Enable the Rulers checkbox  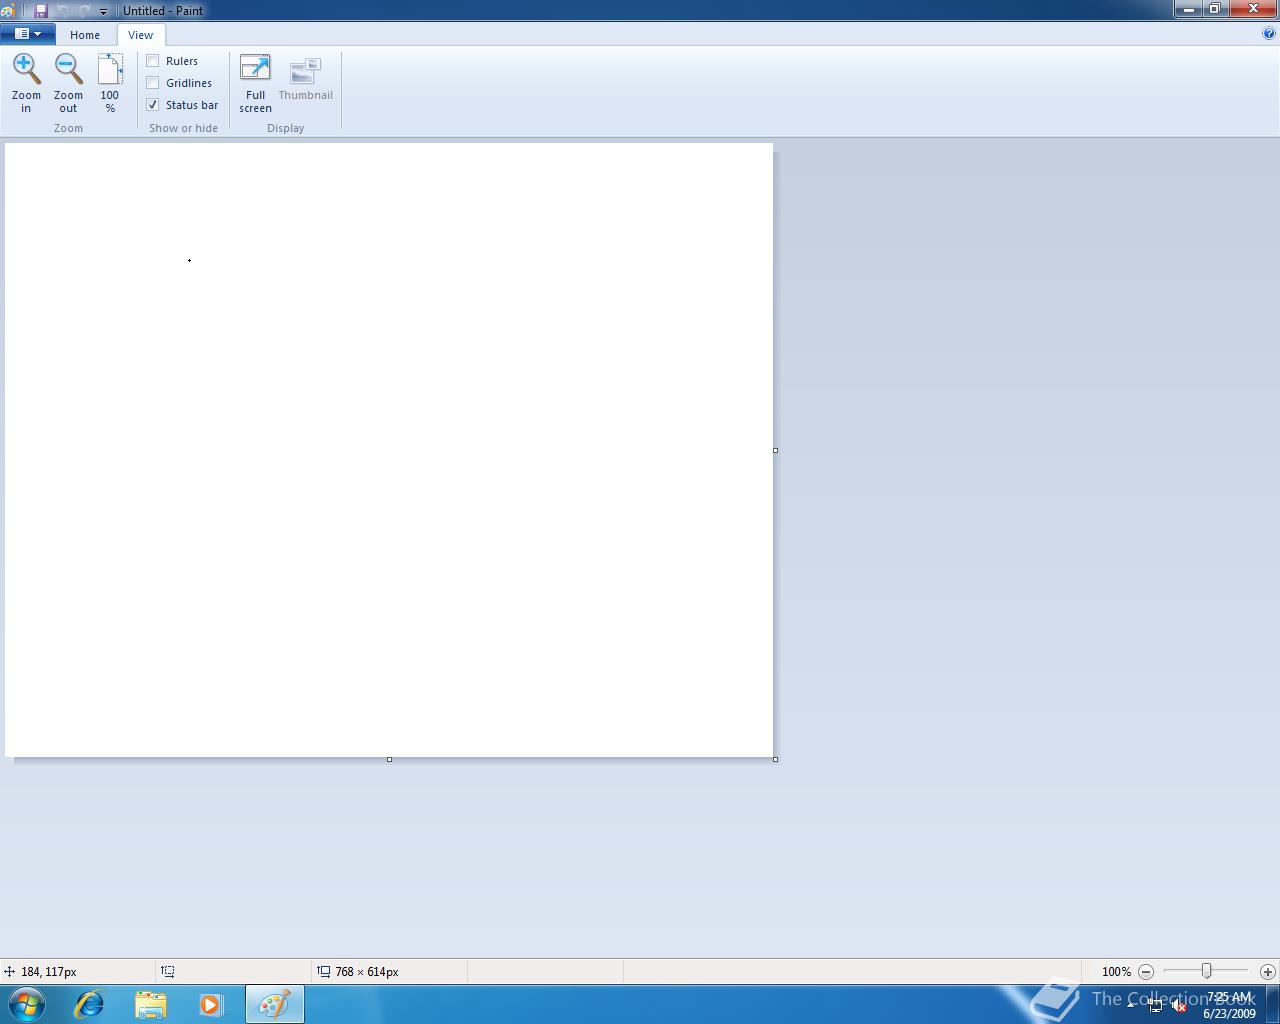(153, 61)
